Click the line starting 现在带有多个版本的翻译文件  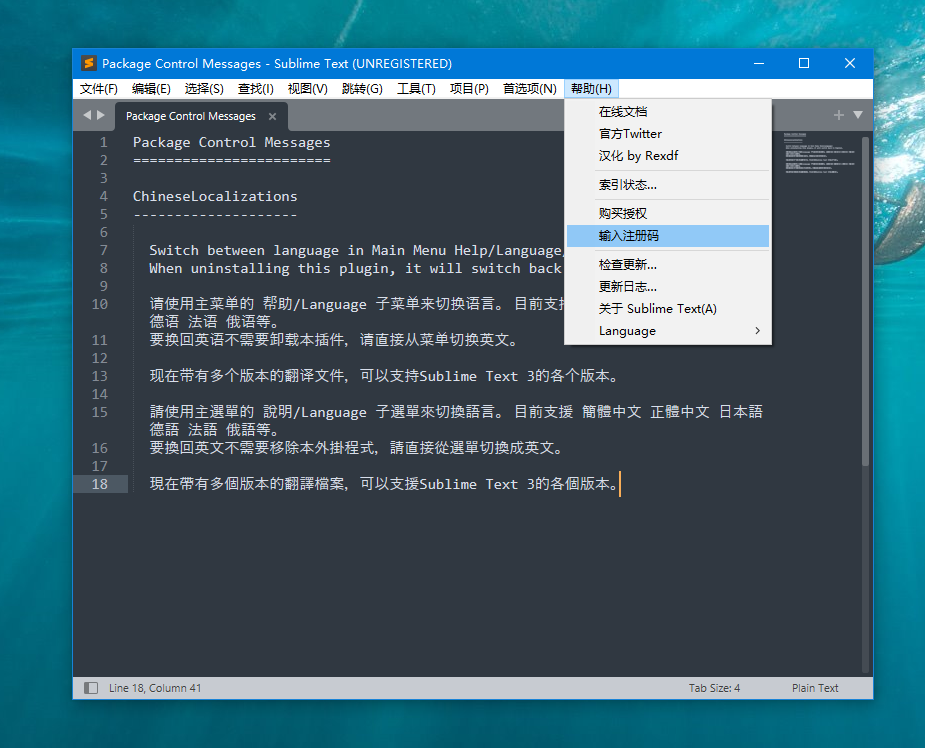click(x=383, y=376)
